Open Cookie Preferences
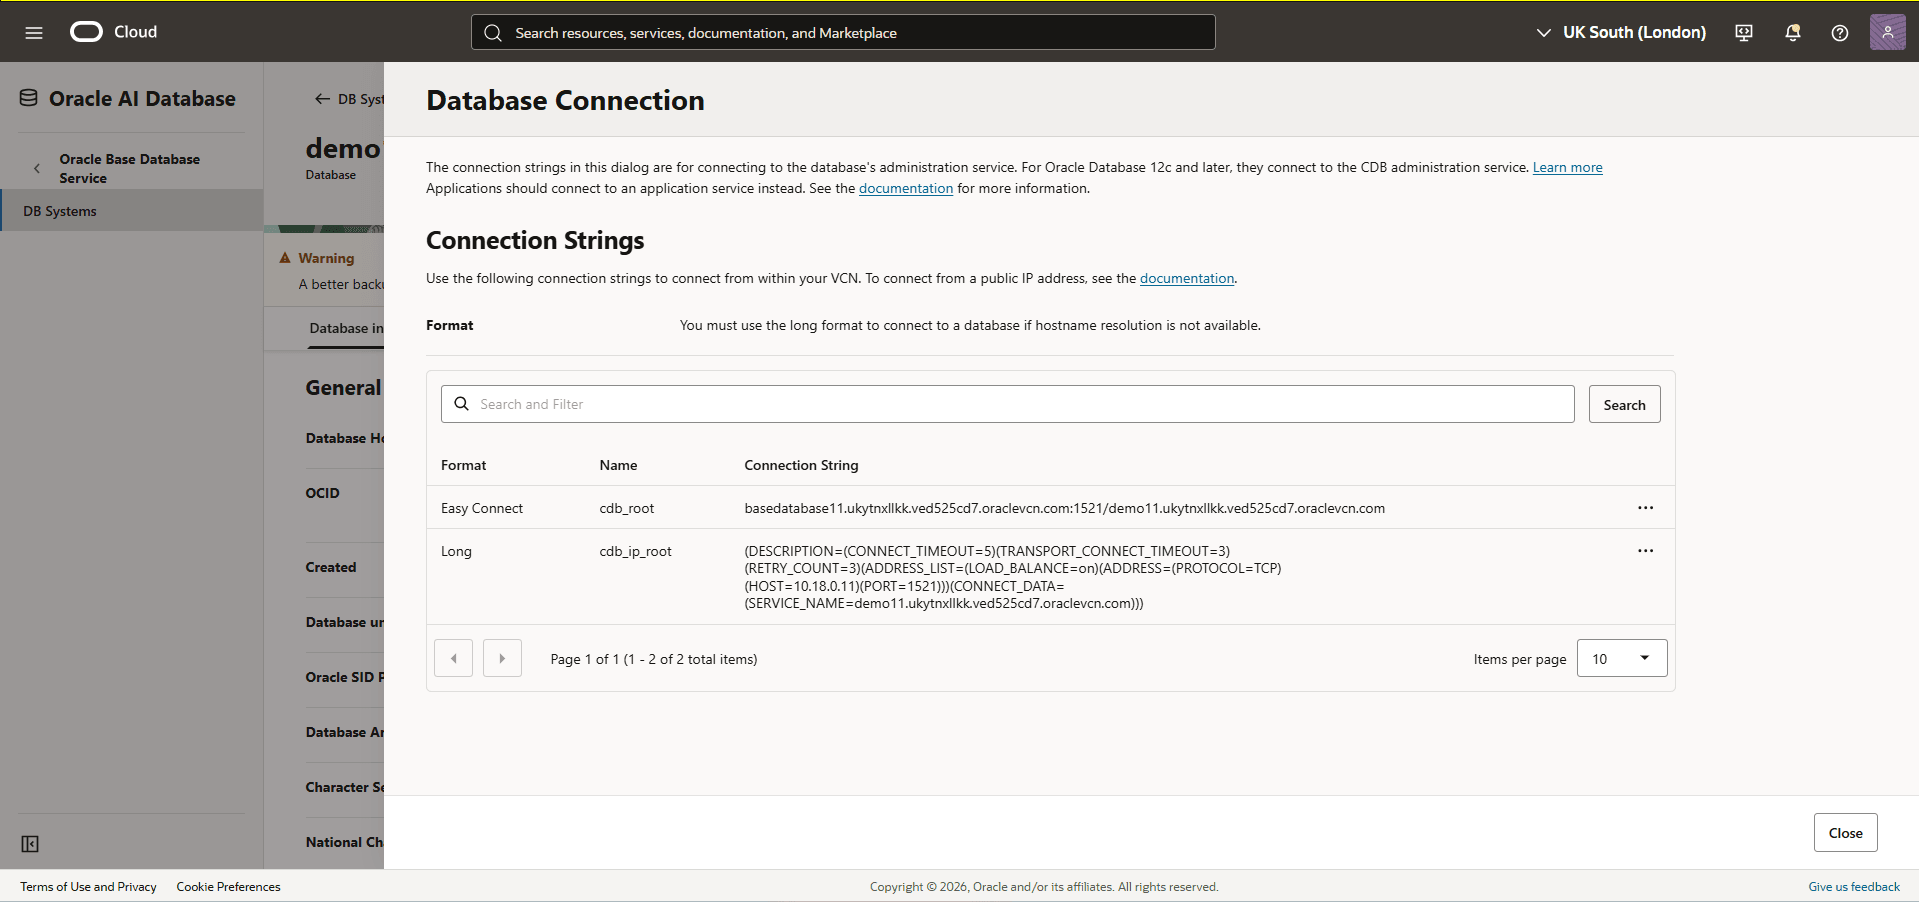The image size is (1919, 902). (228, 887)
